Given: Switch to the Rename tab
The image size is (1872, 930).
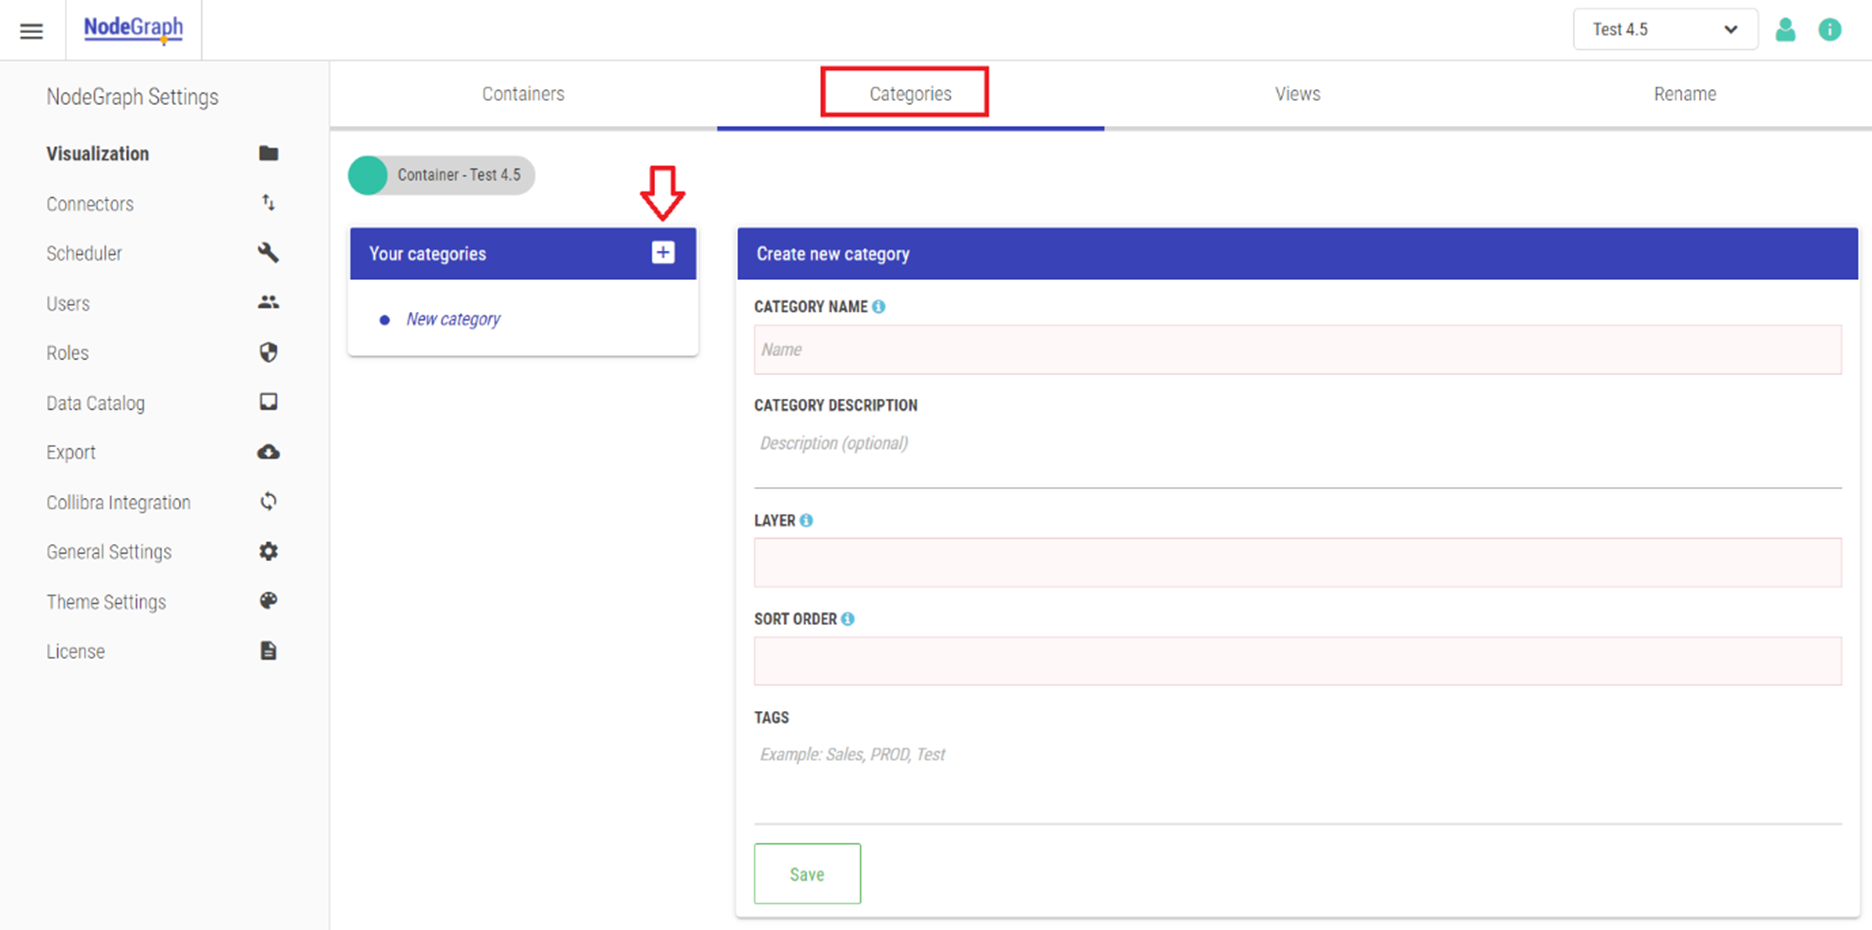Looking at the screenshot, I should coord(1684,94).
